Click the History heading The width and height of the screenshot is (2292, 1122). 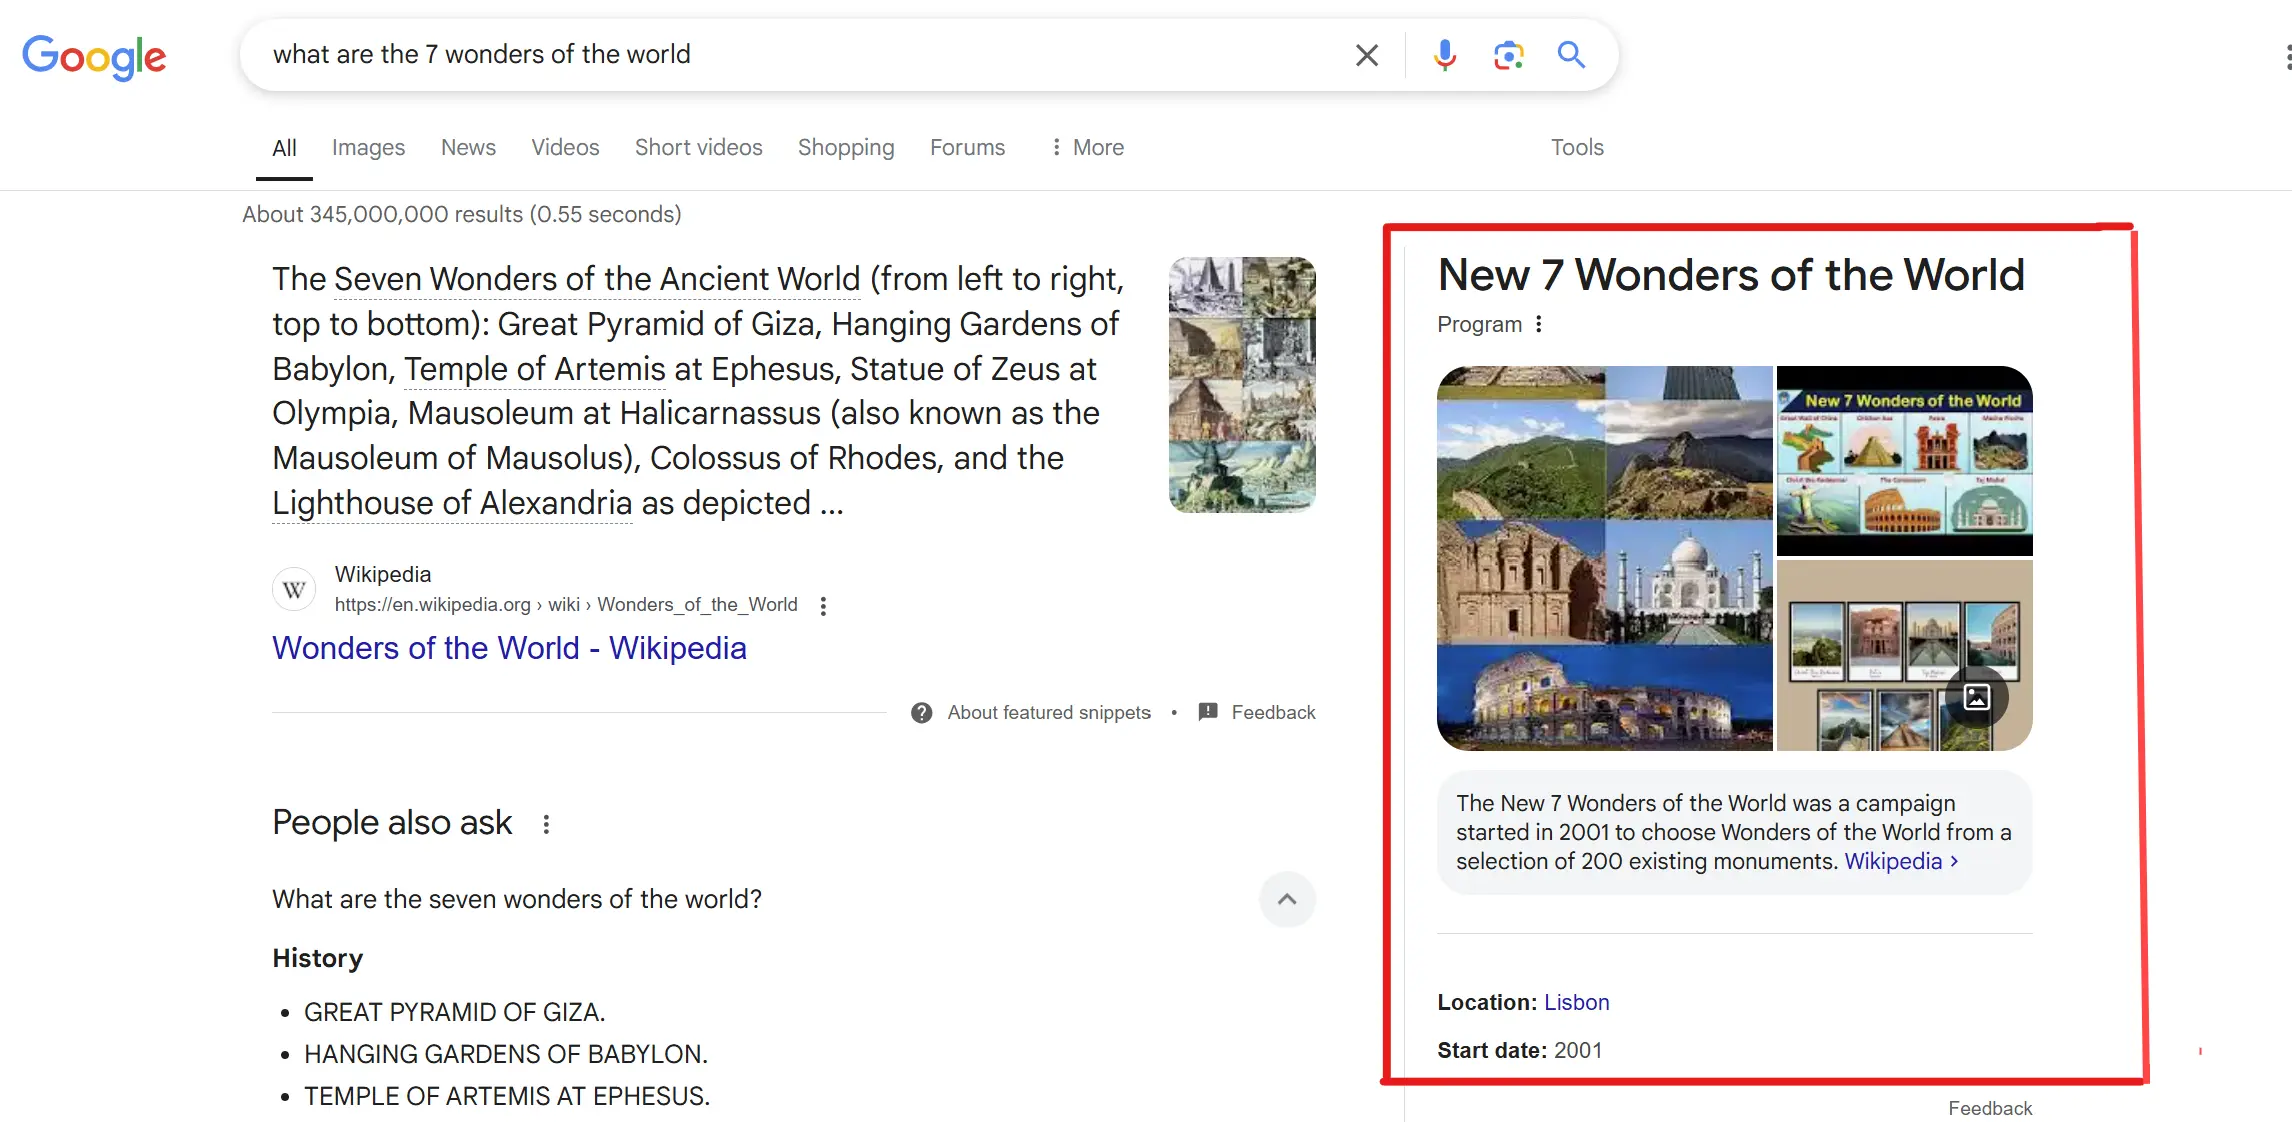[x=317, y=958]
